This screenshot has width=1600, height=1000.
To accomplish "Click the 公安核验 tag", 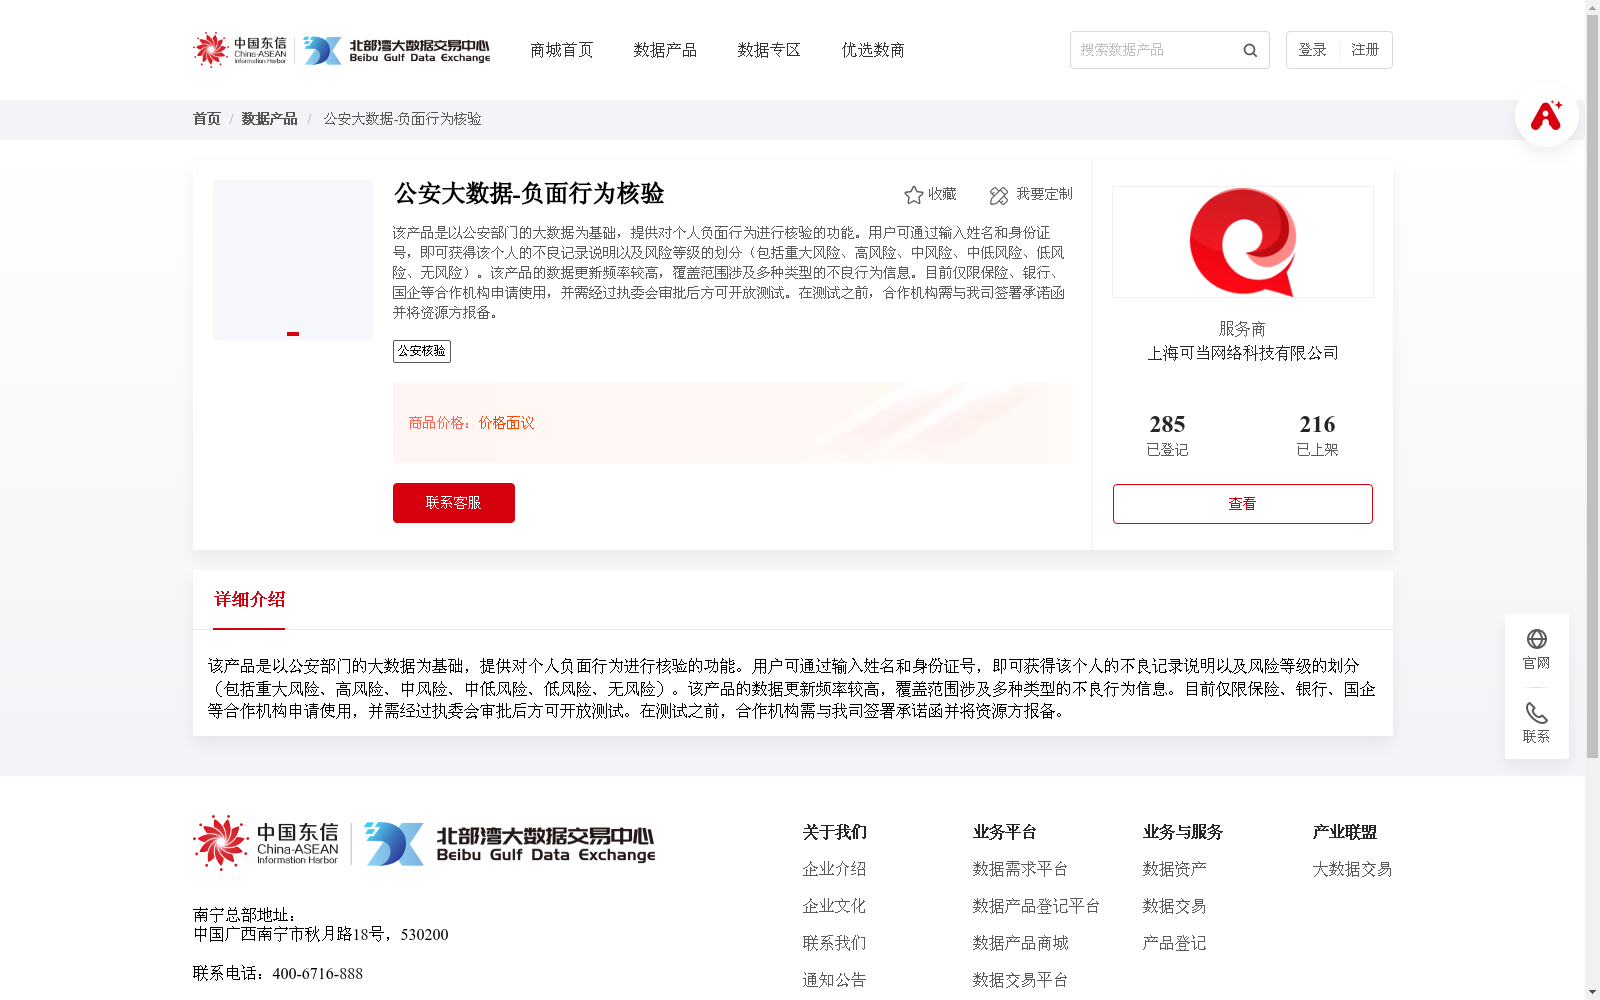I will pyautogui.click(x=422, y=351).
